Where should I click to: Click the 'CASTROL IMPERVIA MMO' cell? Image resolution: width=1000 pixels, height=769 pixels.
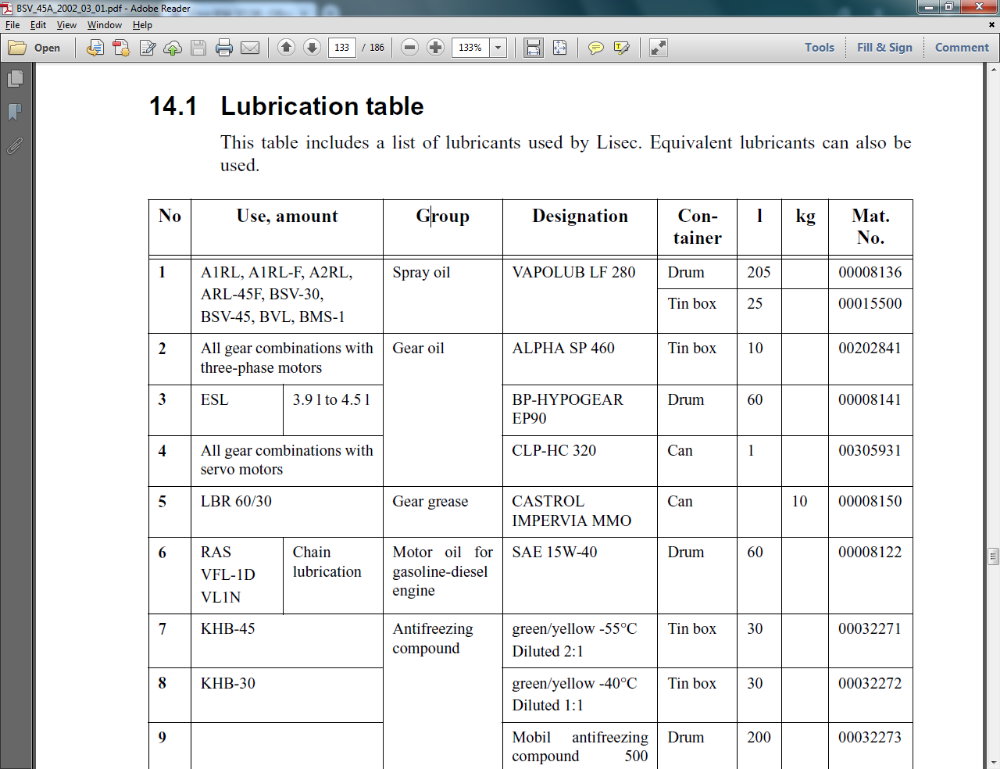[x=571, y=511]
